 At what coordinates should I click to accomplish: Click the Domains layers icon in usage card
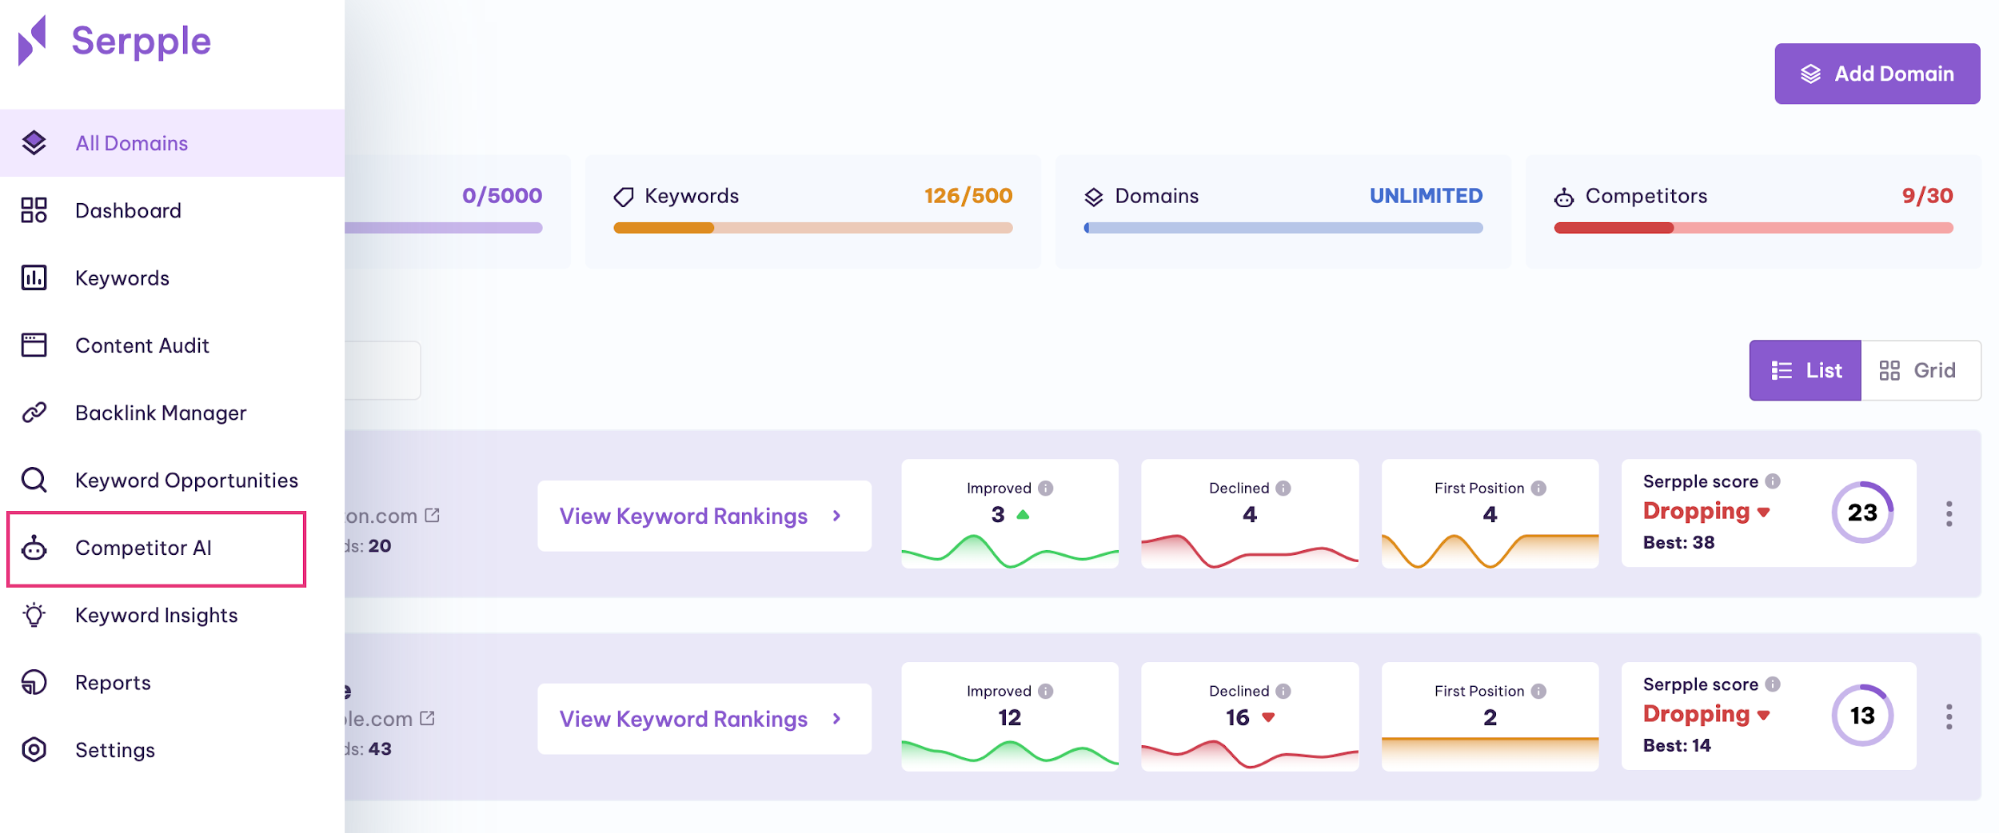tap(1094, 197)
